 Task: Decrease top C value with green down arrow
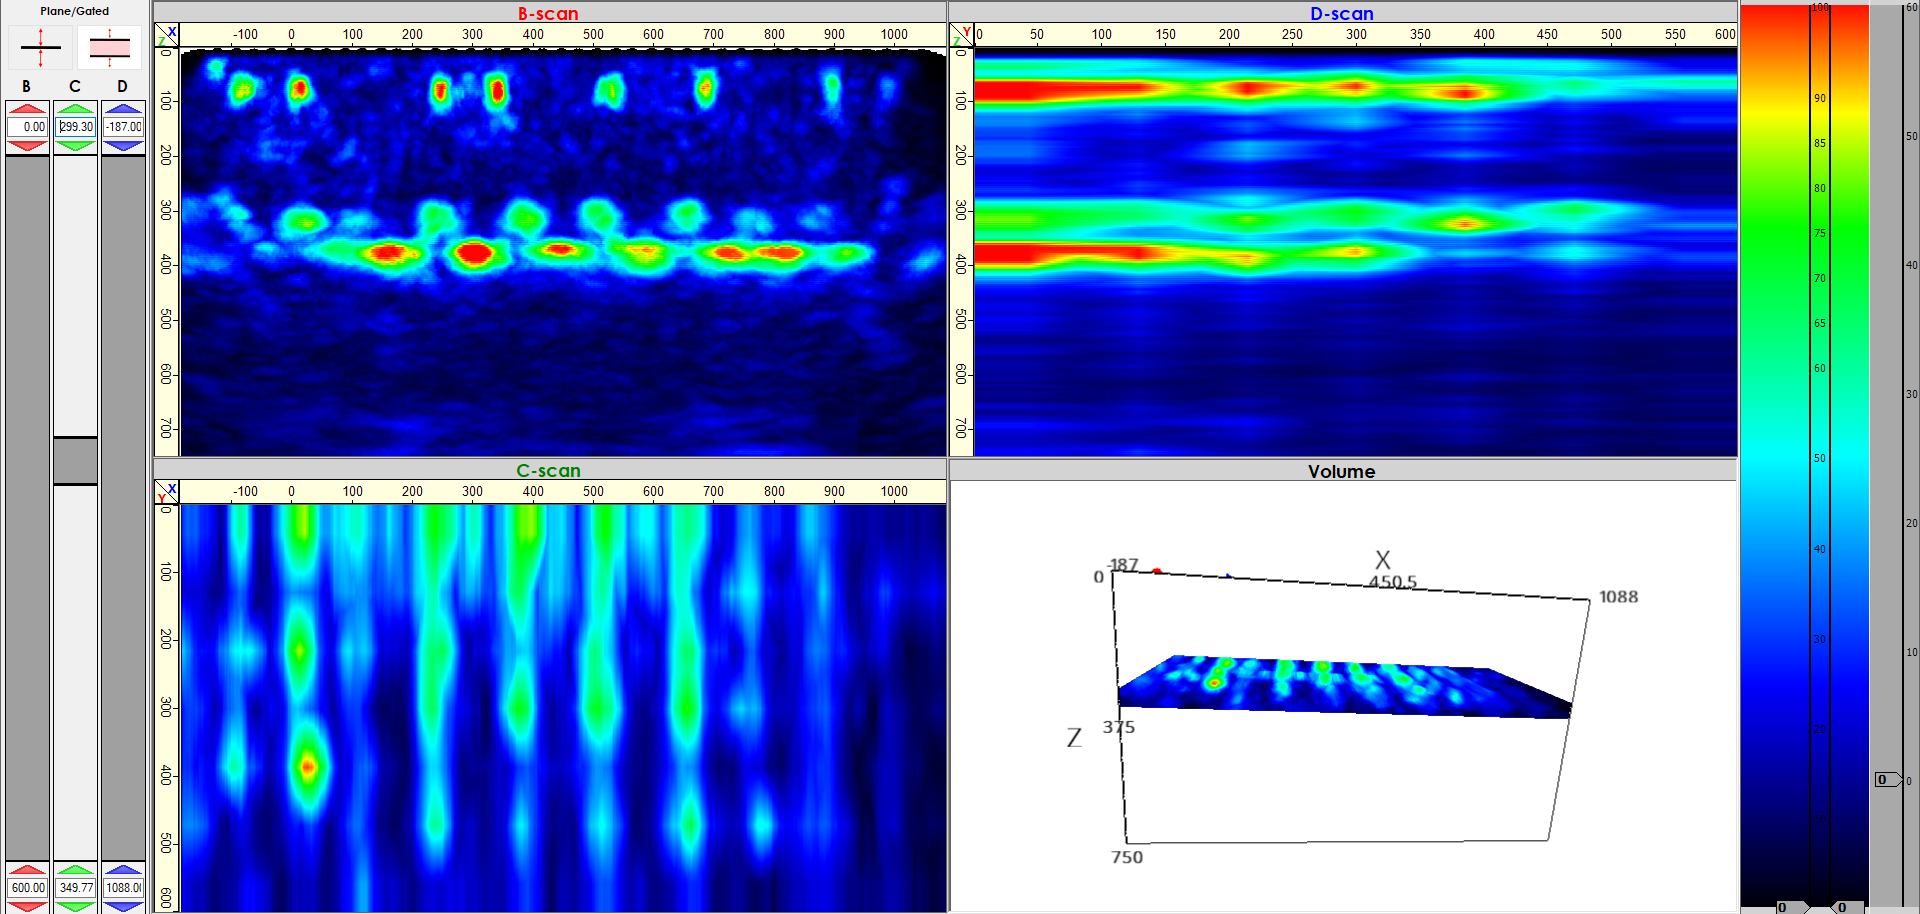[x=75, y=146]
